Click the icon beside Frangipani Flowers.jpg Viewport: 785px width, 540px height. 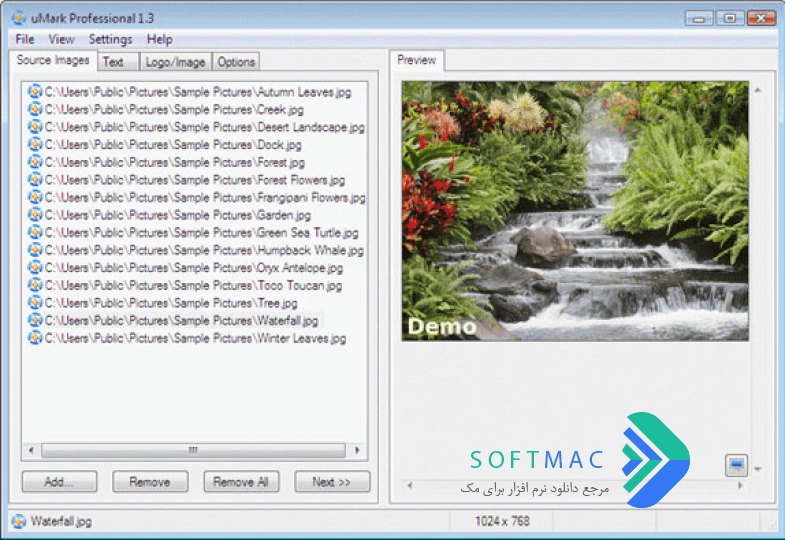click(35, 197)
